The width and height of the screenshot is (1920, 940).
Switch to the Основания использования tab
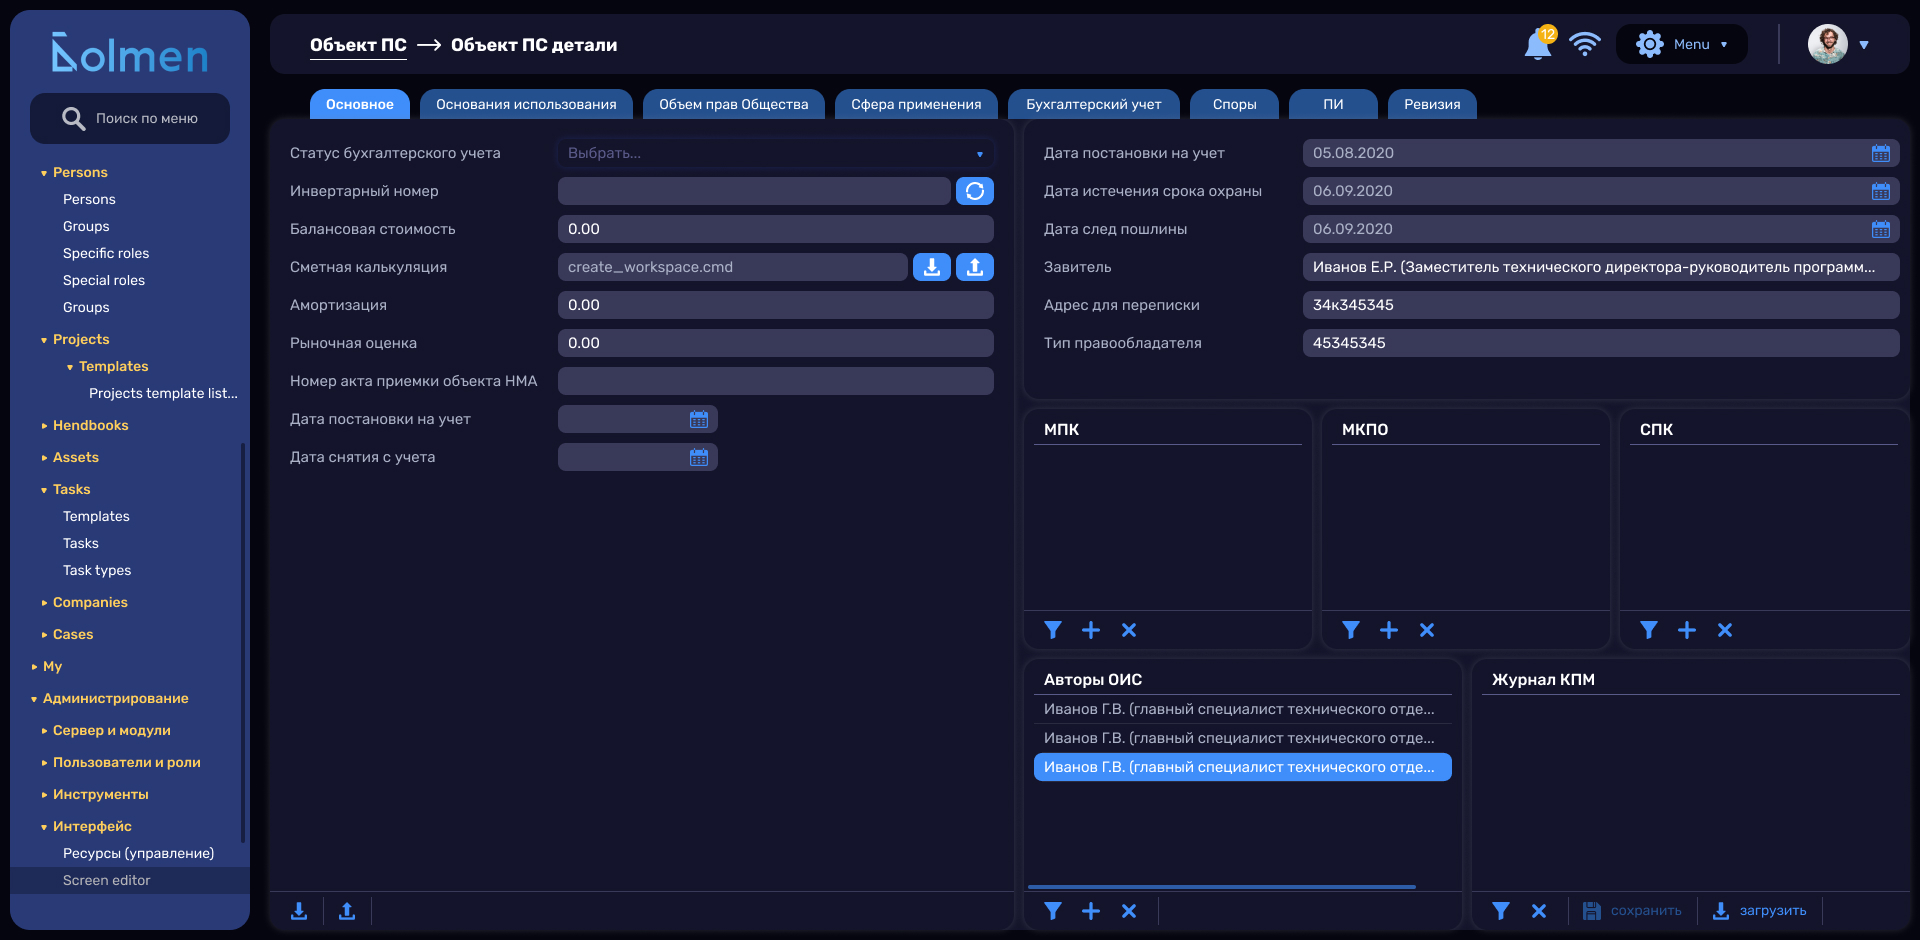(x=526, y=104)
